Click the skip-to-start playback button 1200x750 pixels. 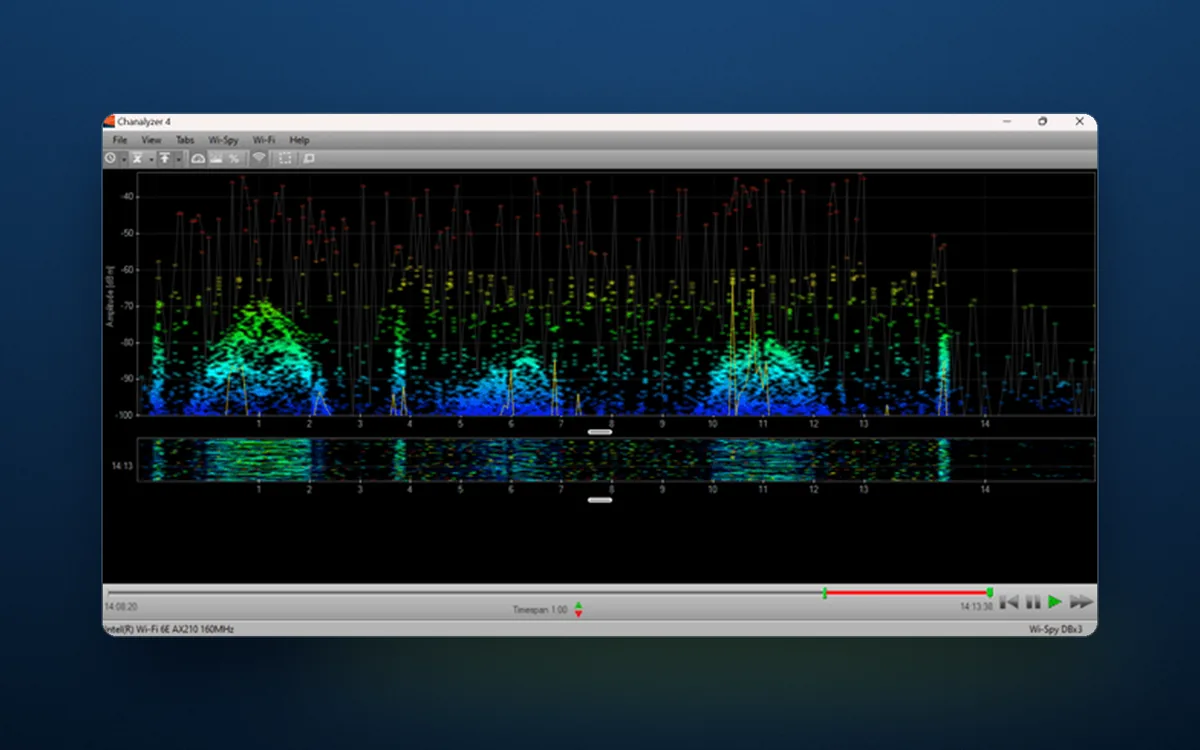[1010, 602]
